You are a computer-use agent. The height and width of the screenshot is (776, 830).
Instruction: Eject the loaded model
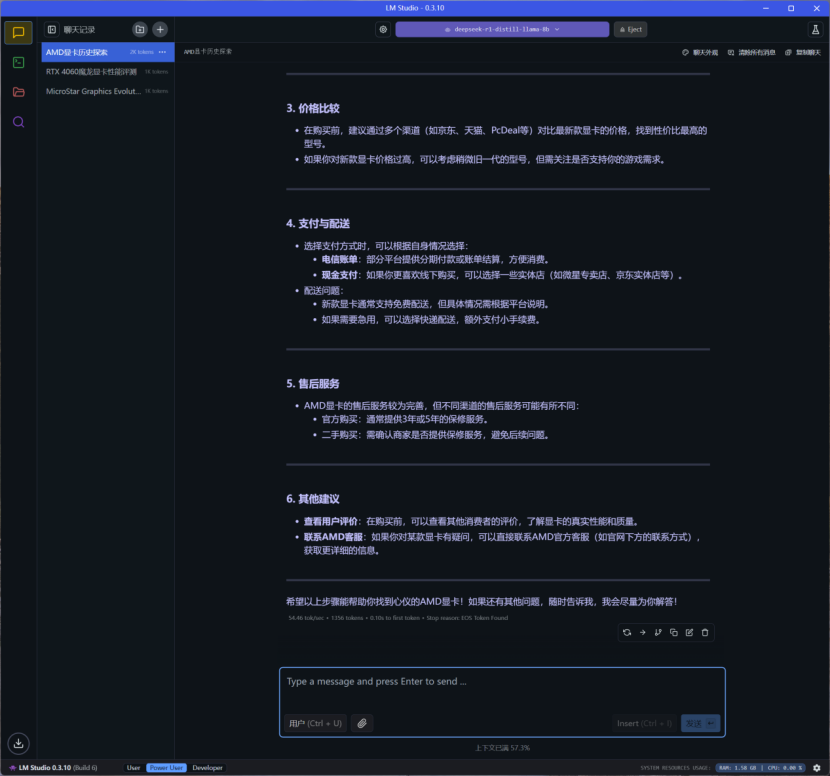coord(630,30)
